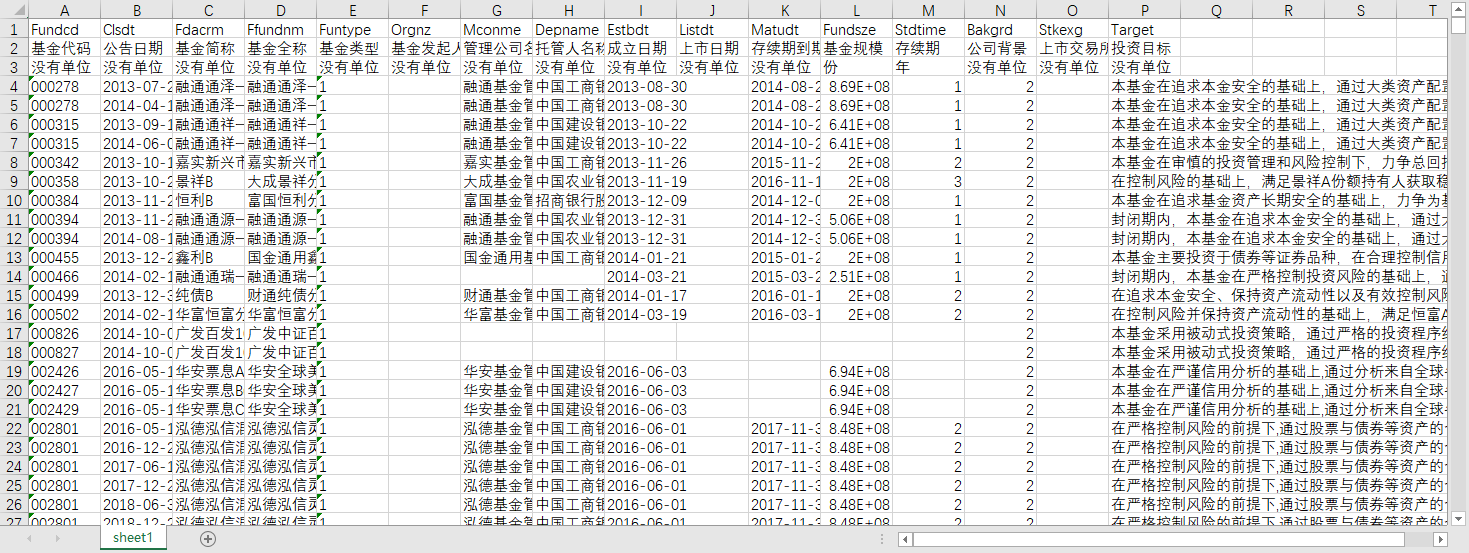Select the Fundsze header cell
The width and height of the screenshot is (1469, 553).
tap(856, 29)
